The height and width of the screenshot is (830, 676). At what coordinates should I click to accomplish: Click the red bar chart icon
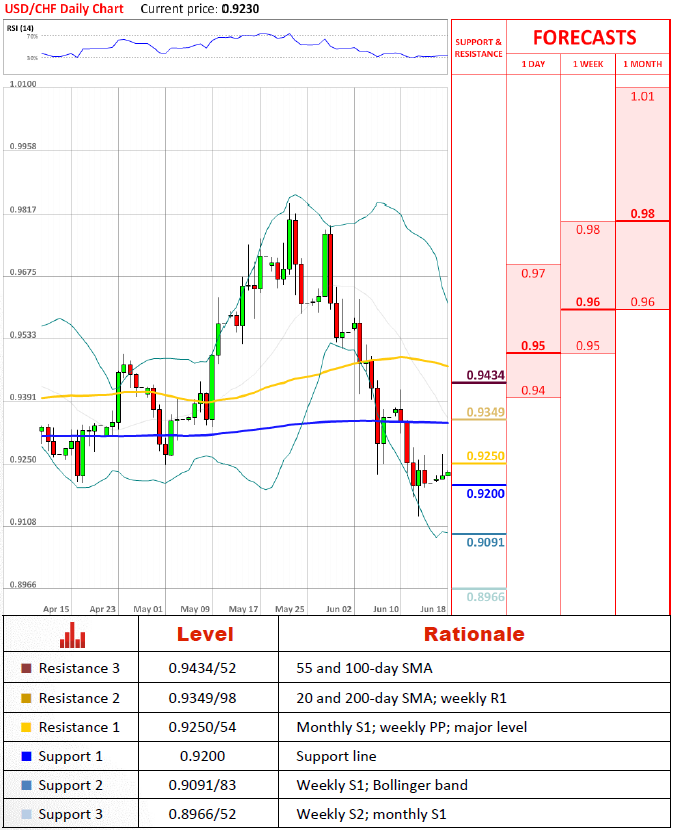click(x=72, y=634)
